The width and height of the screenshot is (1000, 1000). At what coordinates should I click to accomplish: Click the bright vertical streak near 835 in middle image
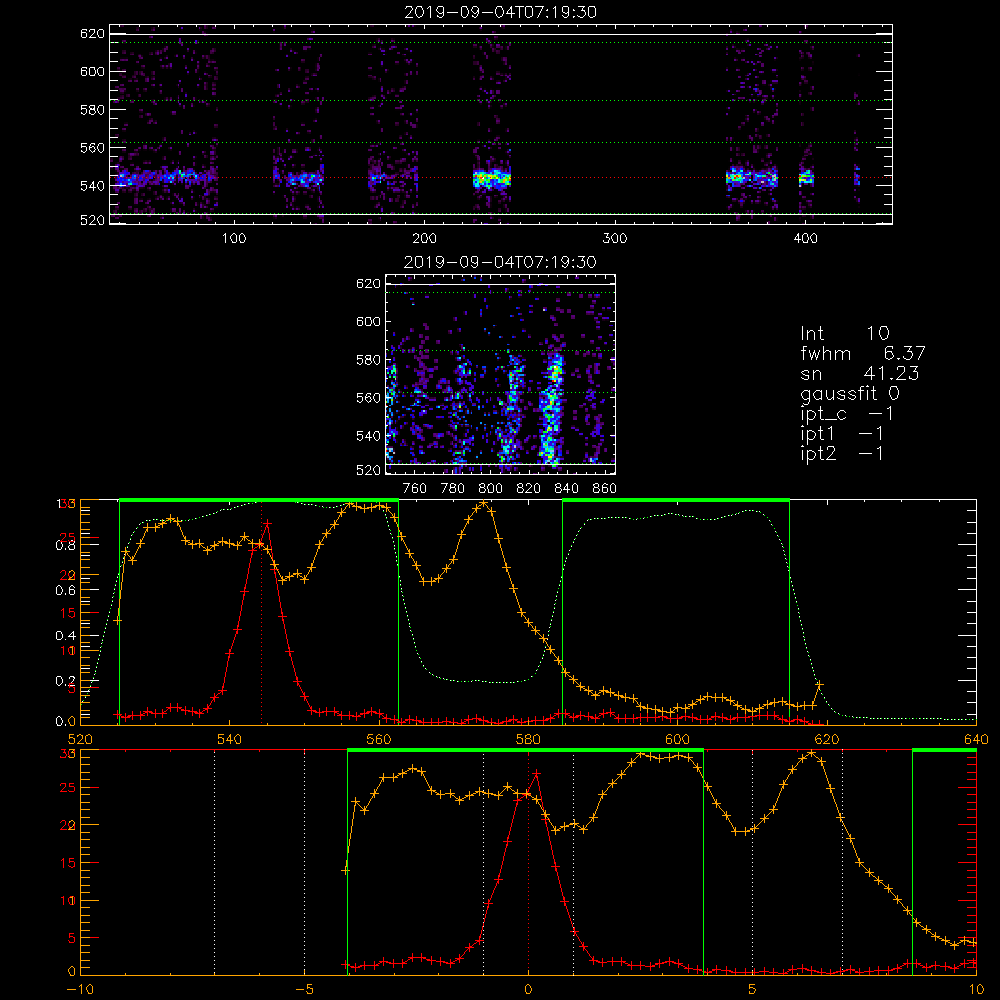point(552,408)
